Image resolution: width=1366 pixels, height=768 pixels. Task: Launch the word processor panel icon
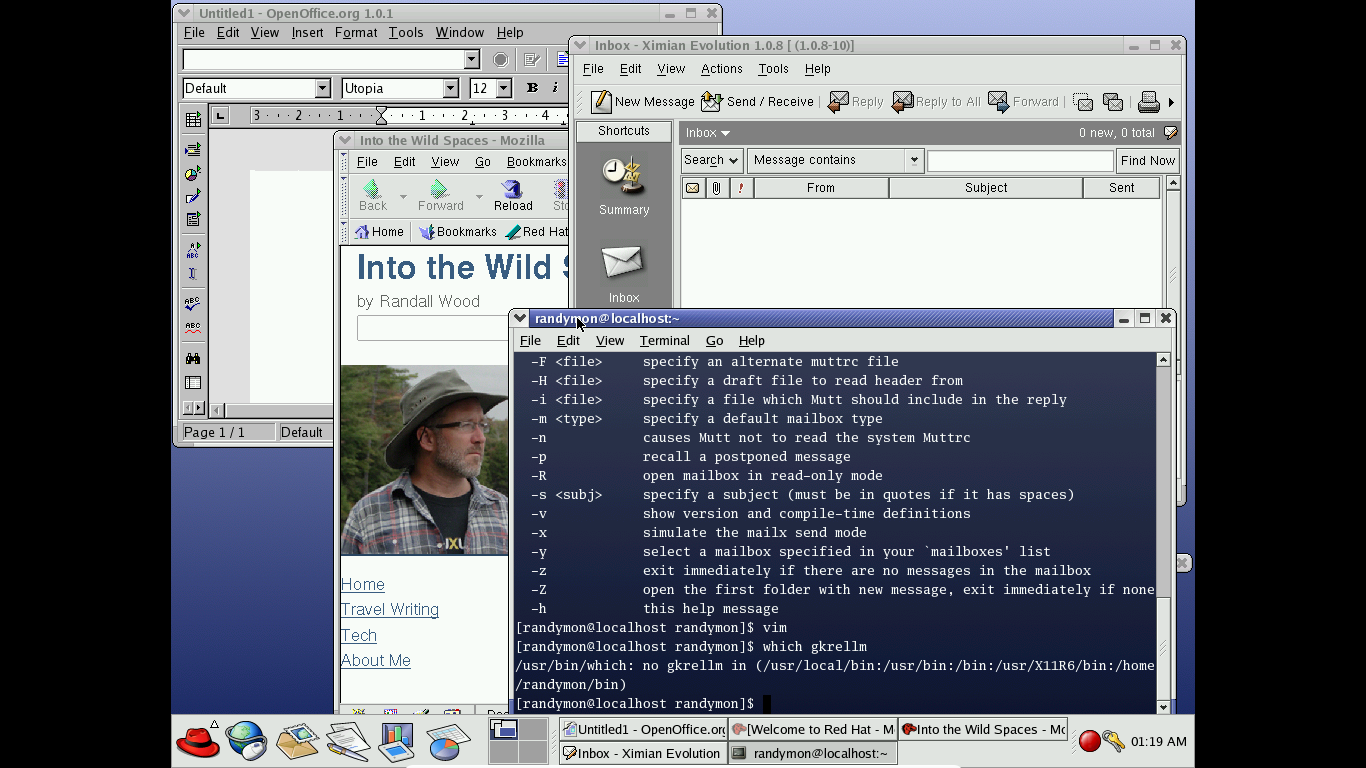347,742
